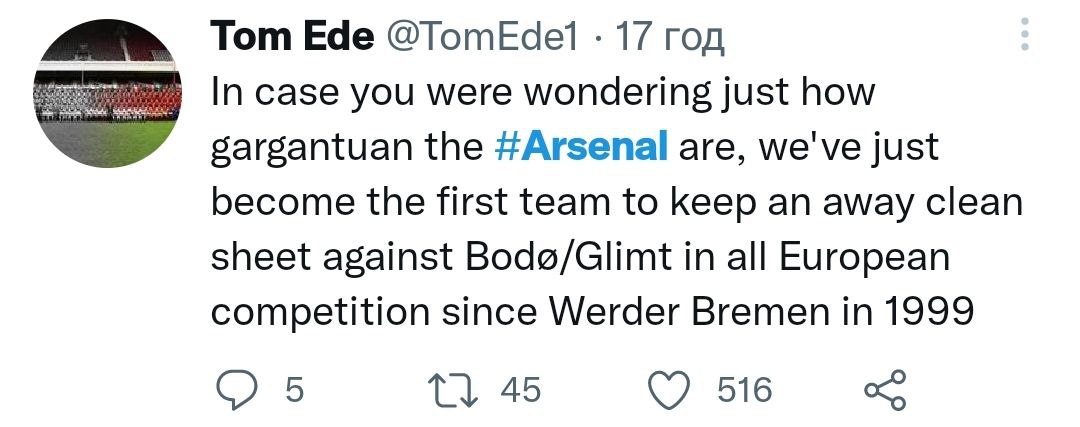Click the reply count of 5

click(x=294, y=390)
